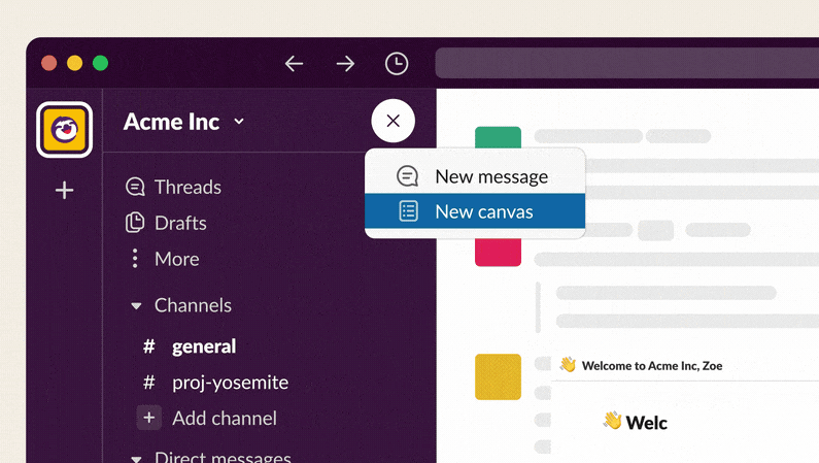This screenshot has height=463, width=819.
Task: Click the search bar at the top
Action: pyautogui.click(x=626, y=64)
